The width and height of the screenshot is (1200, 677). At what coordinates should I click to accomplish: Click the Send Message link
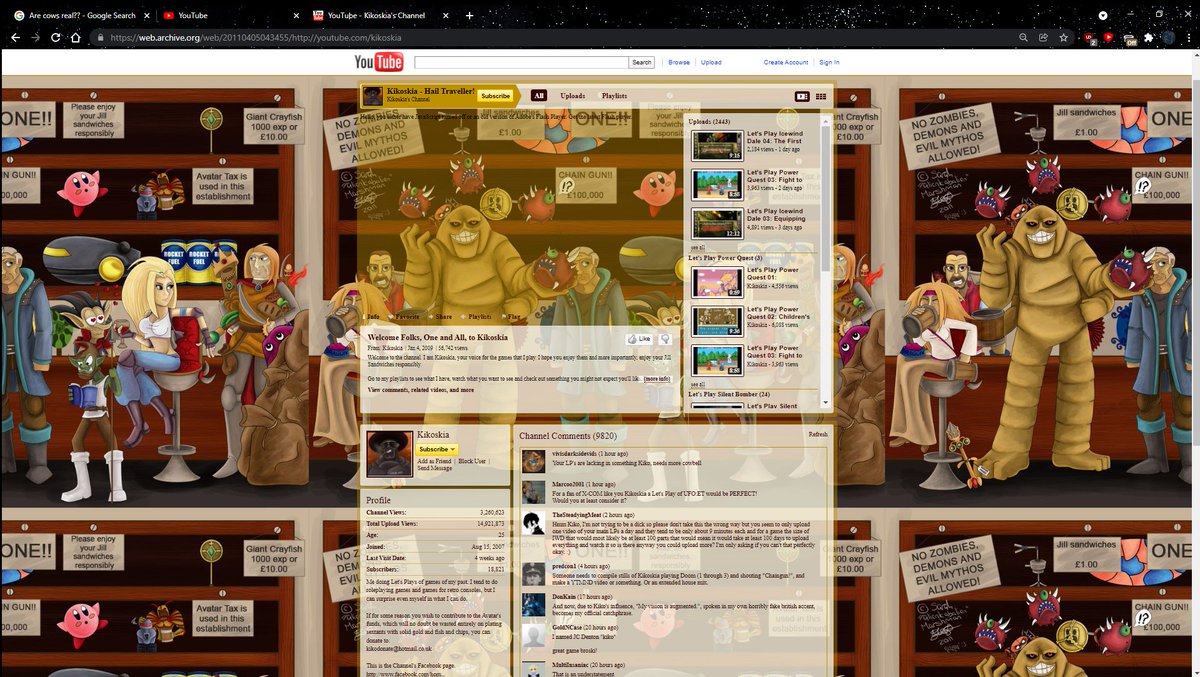[x=436, y=468]
